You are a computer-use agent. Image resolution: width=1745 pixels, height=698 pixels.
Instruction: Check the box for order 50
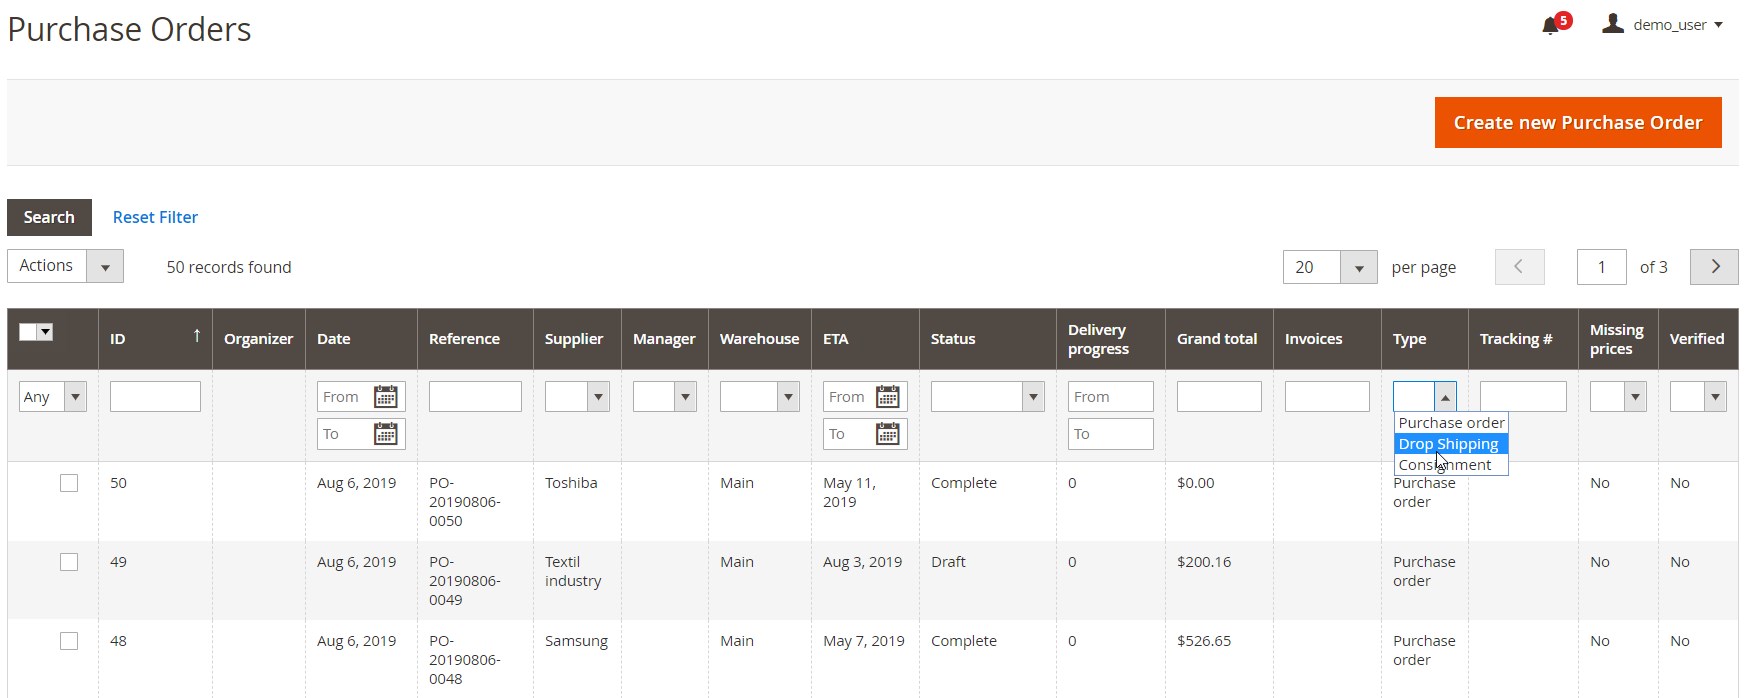click(x=69, y=483)
